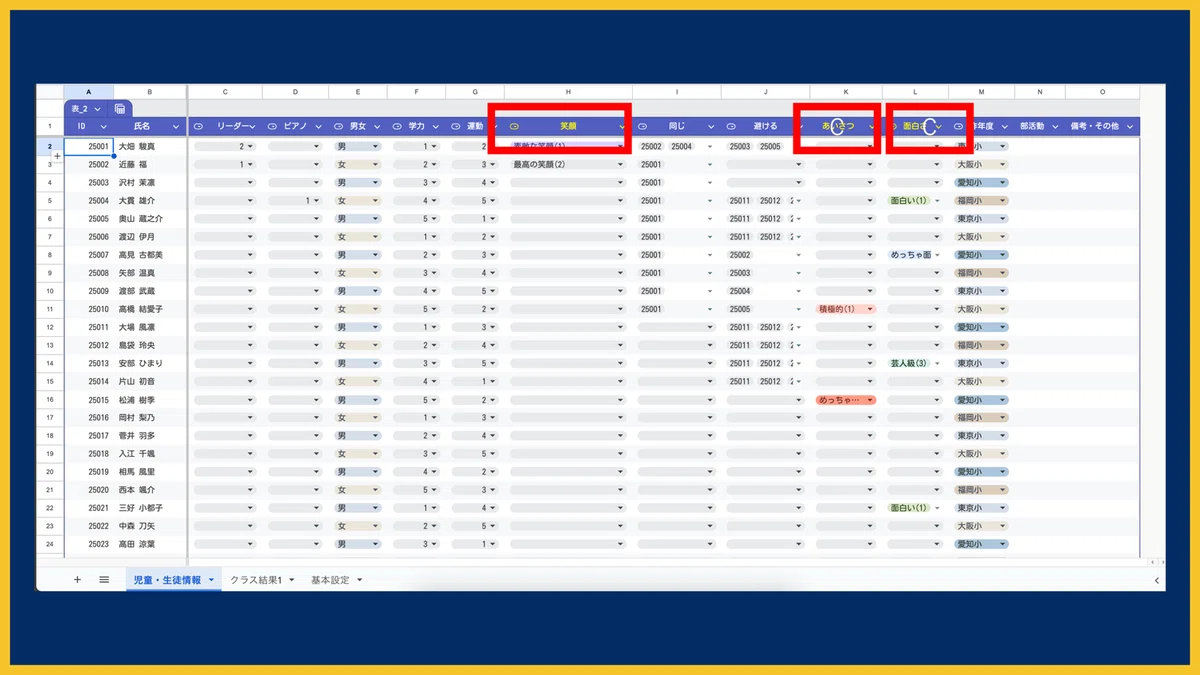Open the 備考・その他 column header chevron
Image resolution: width=1200 pixels, height=675 pixels.
pyautogui.click(x=1129, y=127)
